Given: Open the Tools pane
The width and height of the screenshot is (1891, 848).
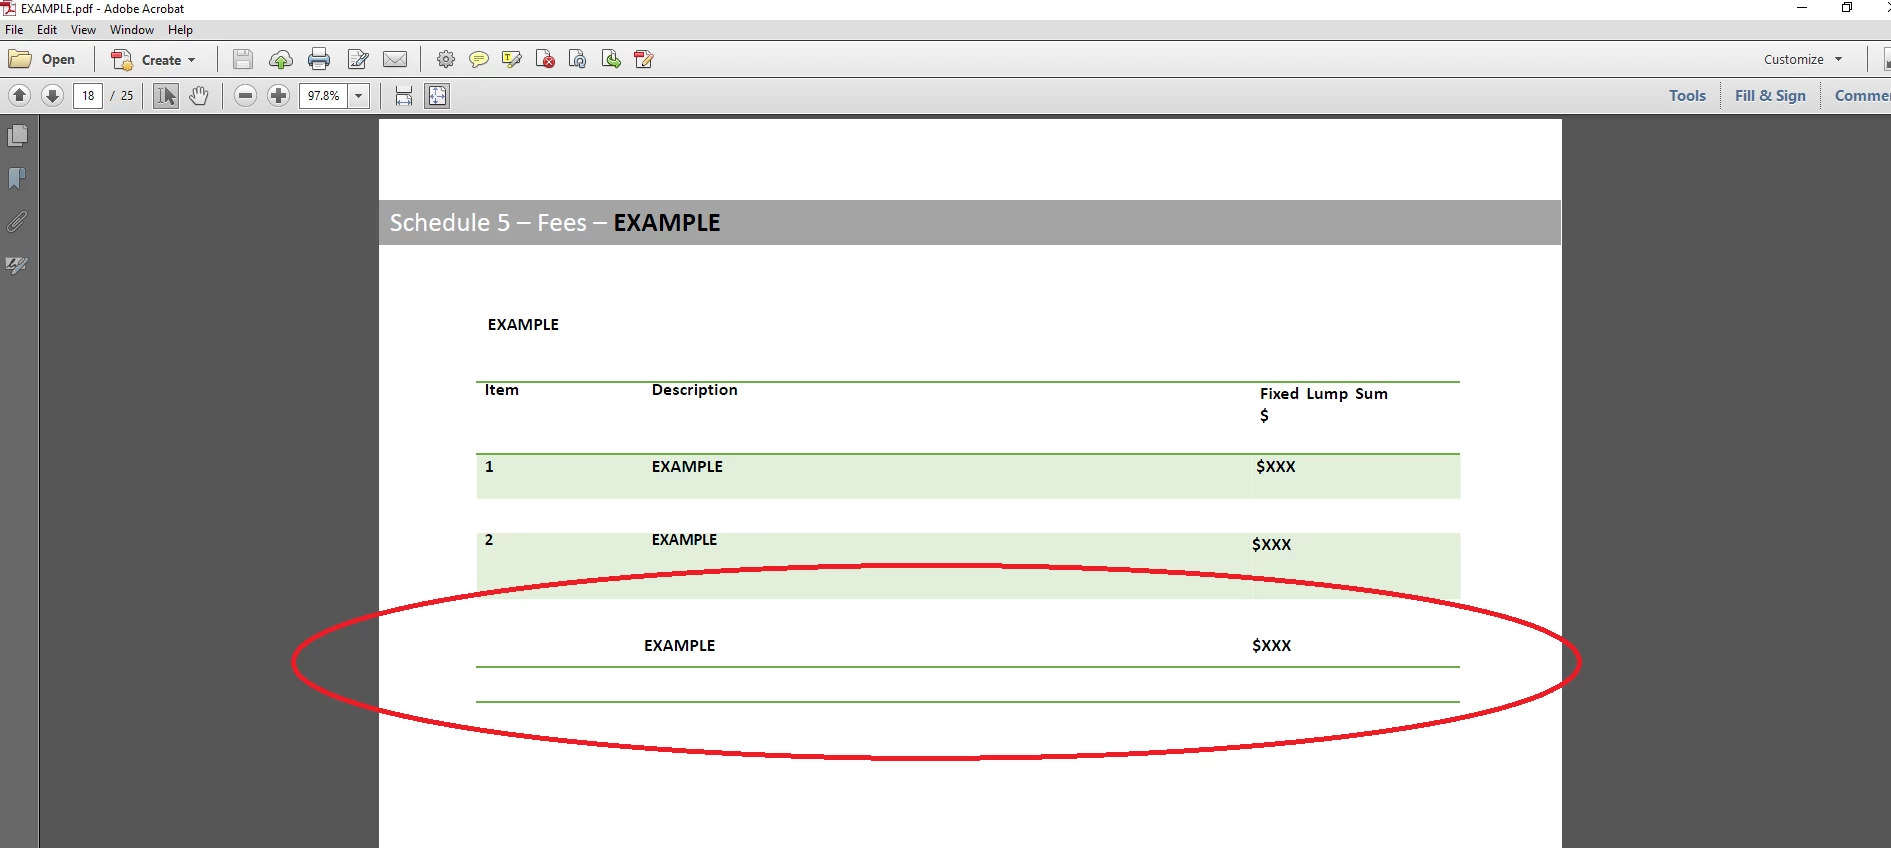Looking at the screenshot, I should (x=1687, y=96).
